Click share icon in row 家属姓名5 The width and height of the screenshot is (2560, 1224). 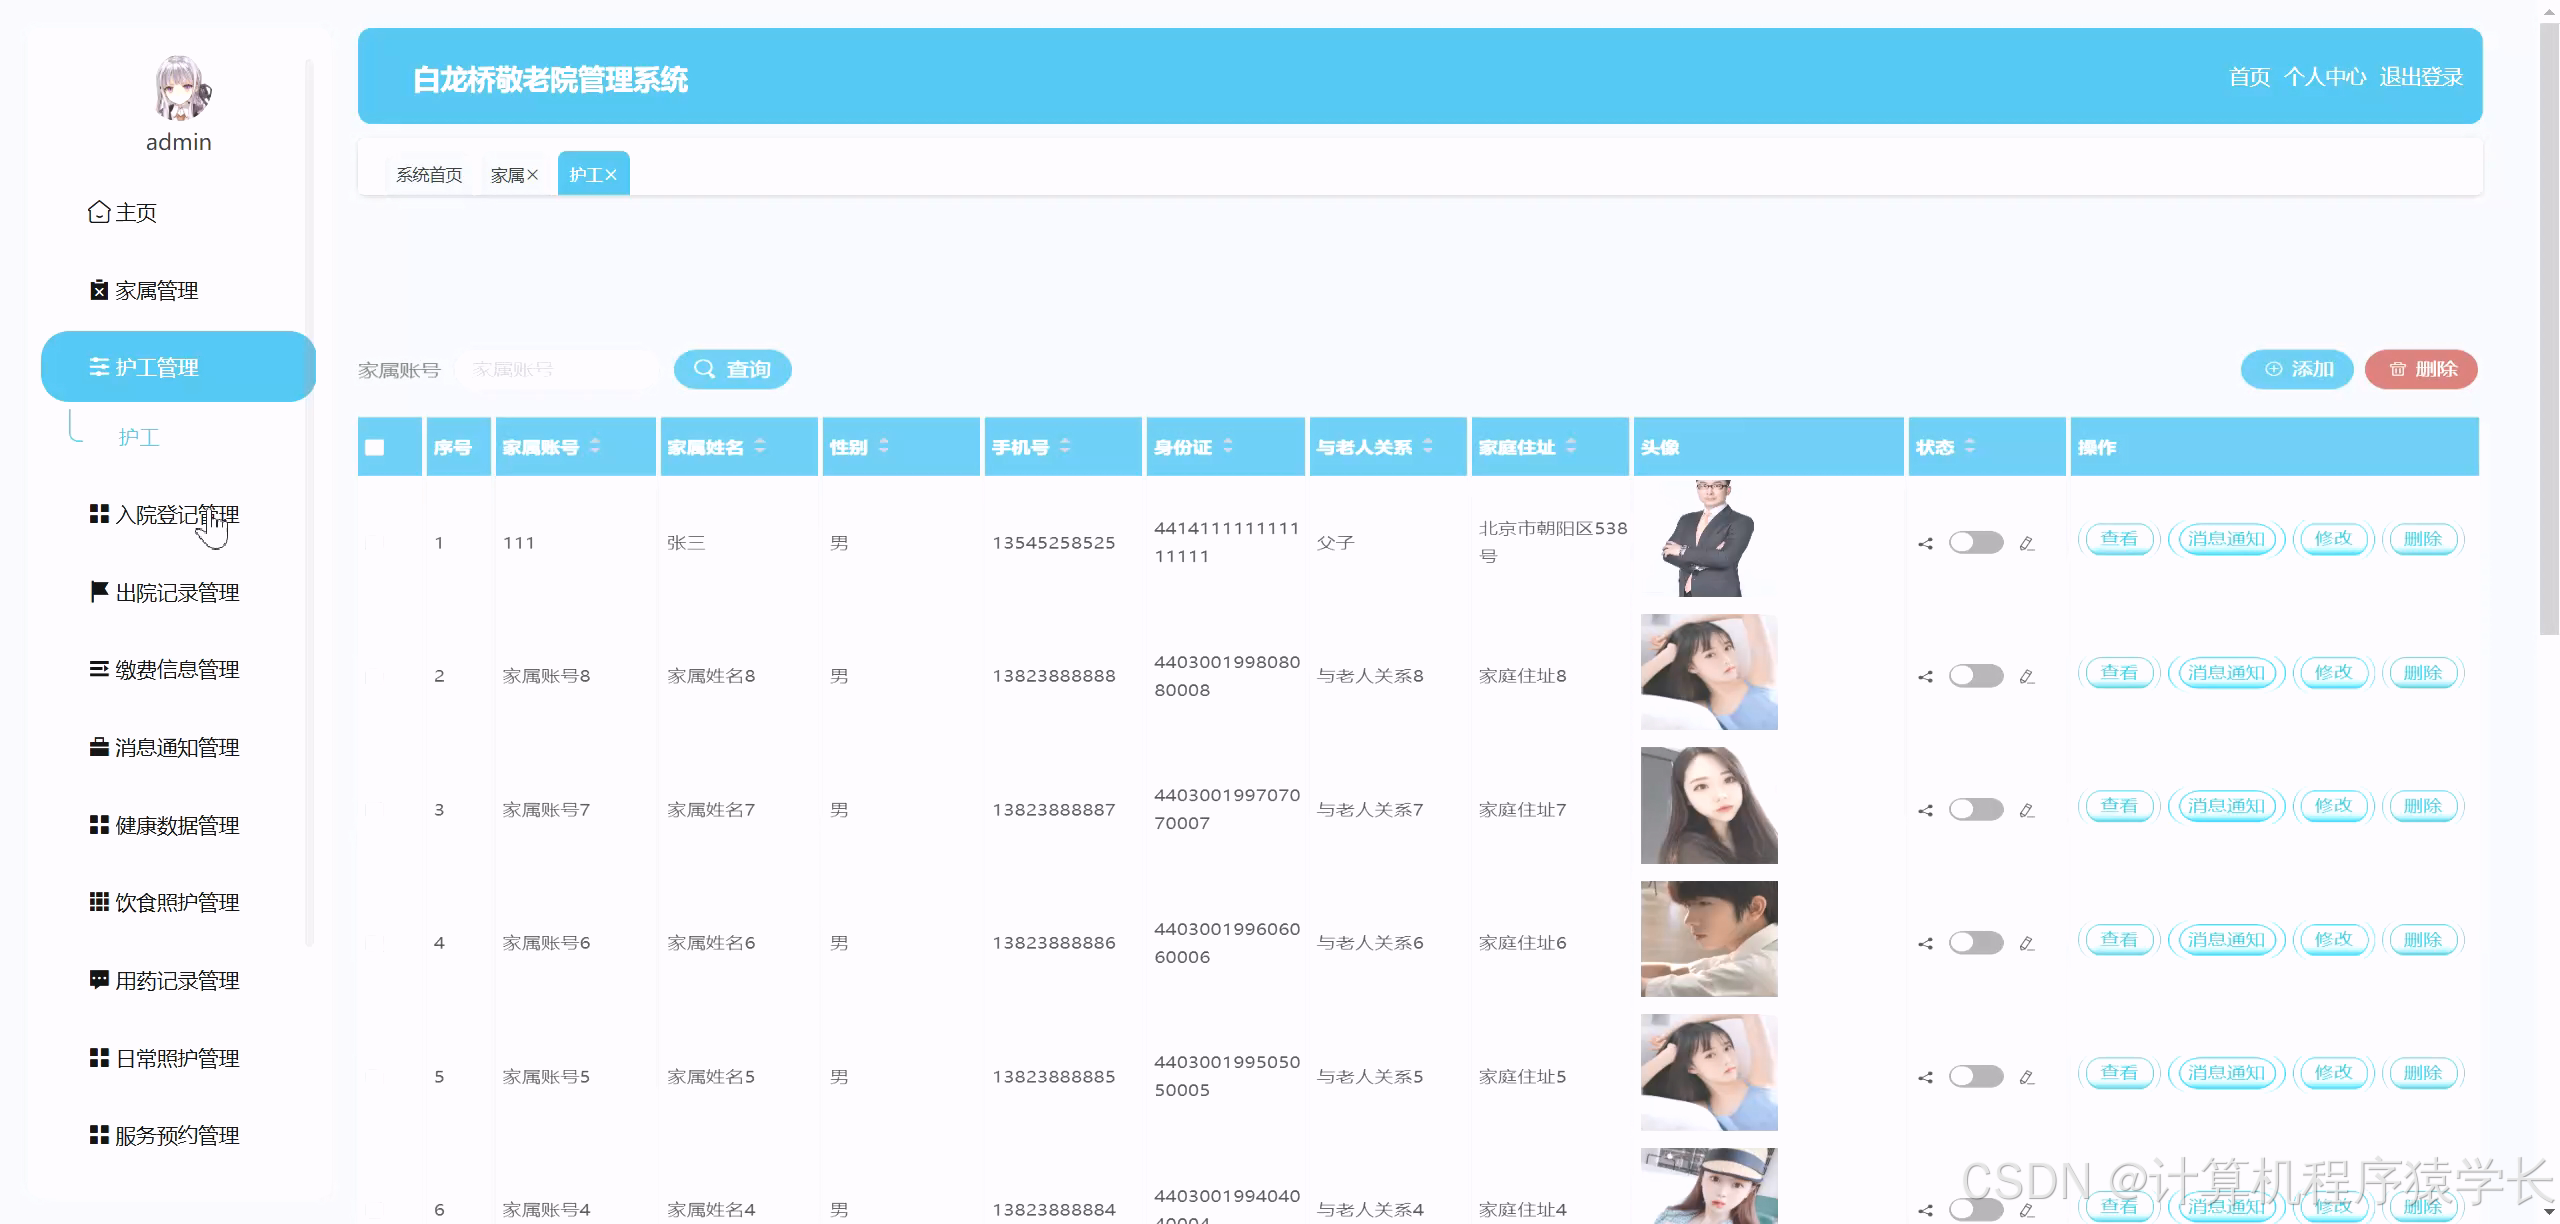1925,1078
